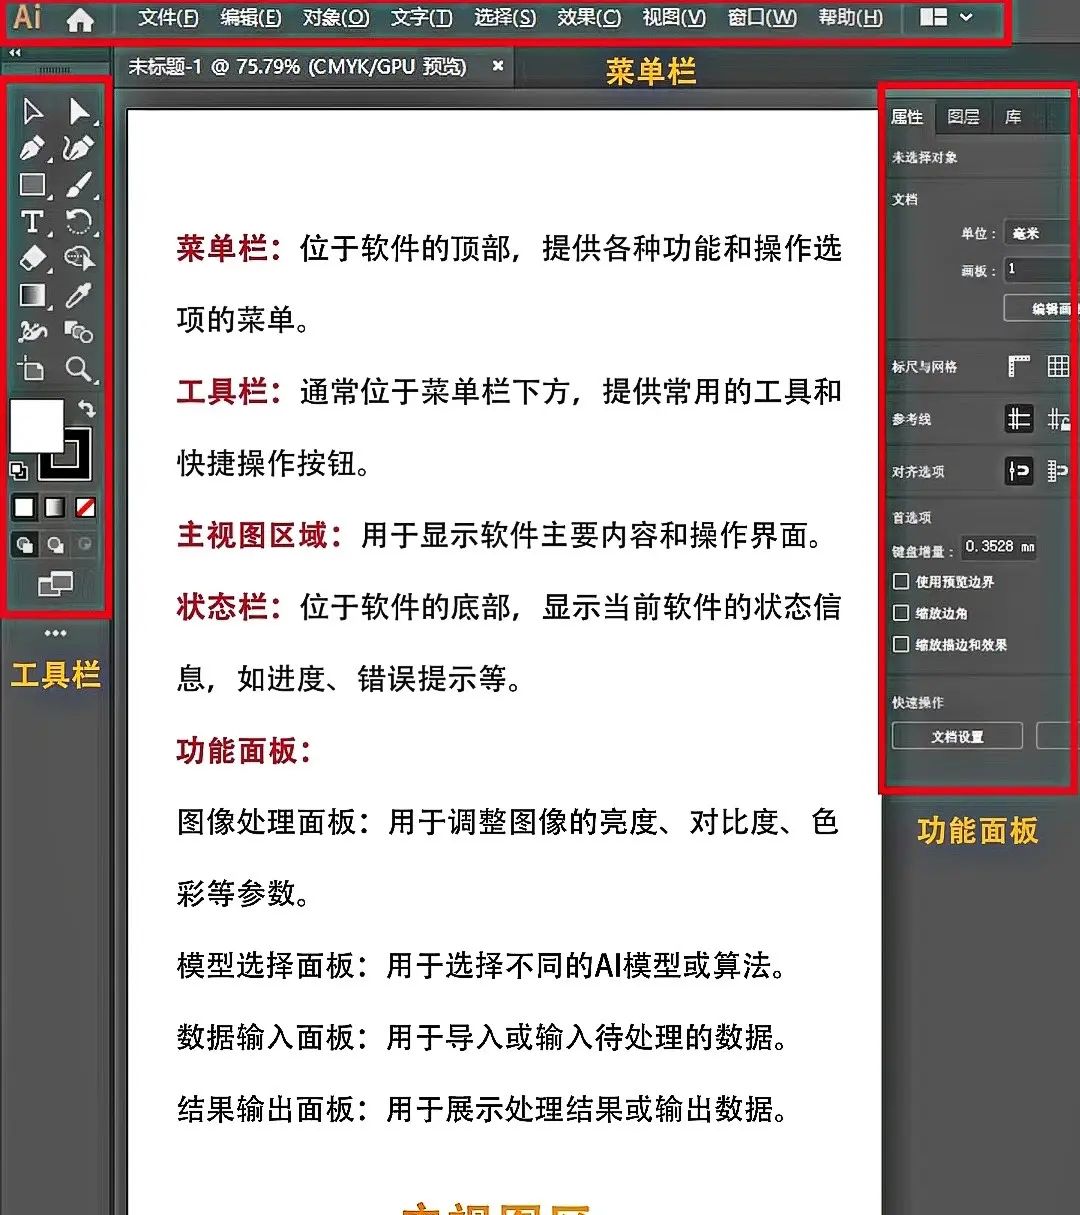Image resolution: width=1080 pixels, height=1215 pixels.
Task: Check the 缩放边角 option
Action: pyautogui.click(x=900, y=613)
